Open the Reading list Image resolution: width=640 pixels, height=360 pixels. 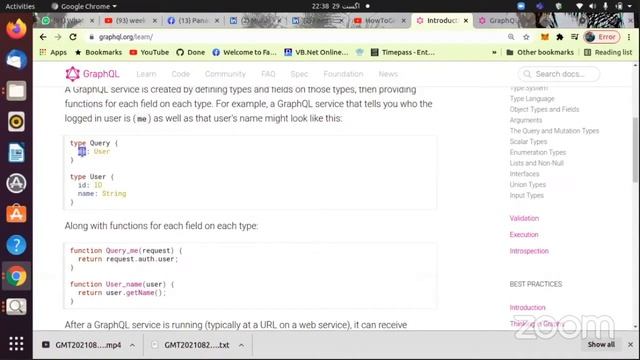(x=608, y=52)
